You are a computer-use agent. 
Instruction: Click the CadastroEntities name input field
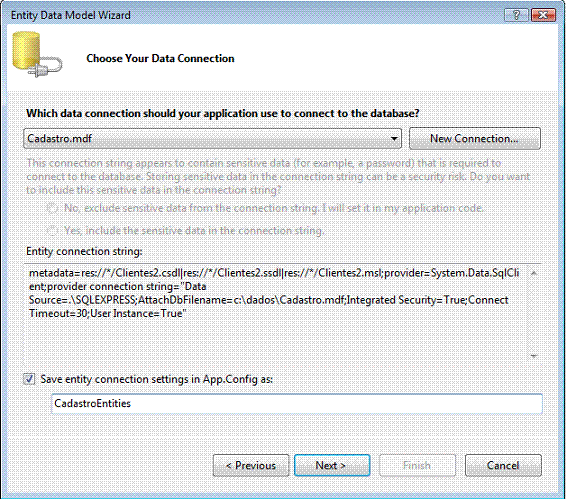[297, 404]
